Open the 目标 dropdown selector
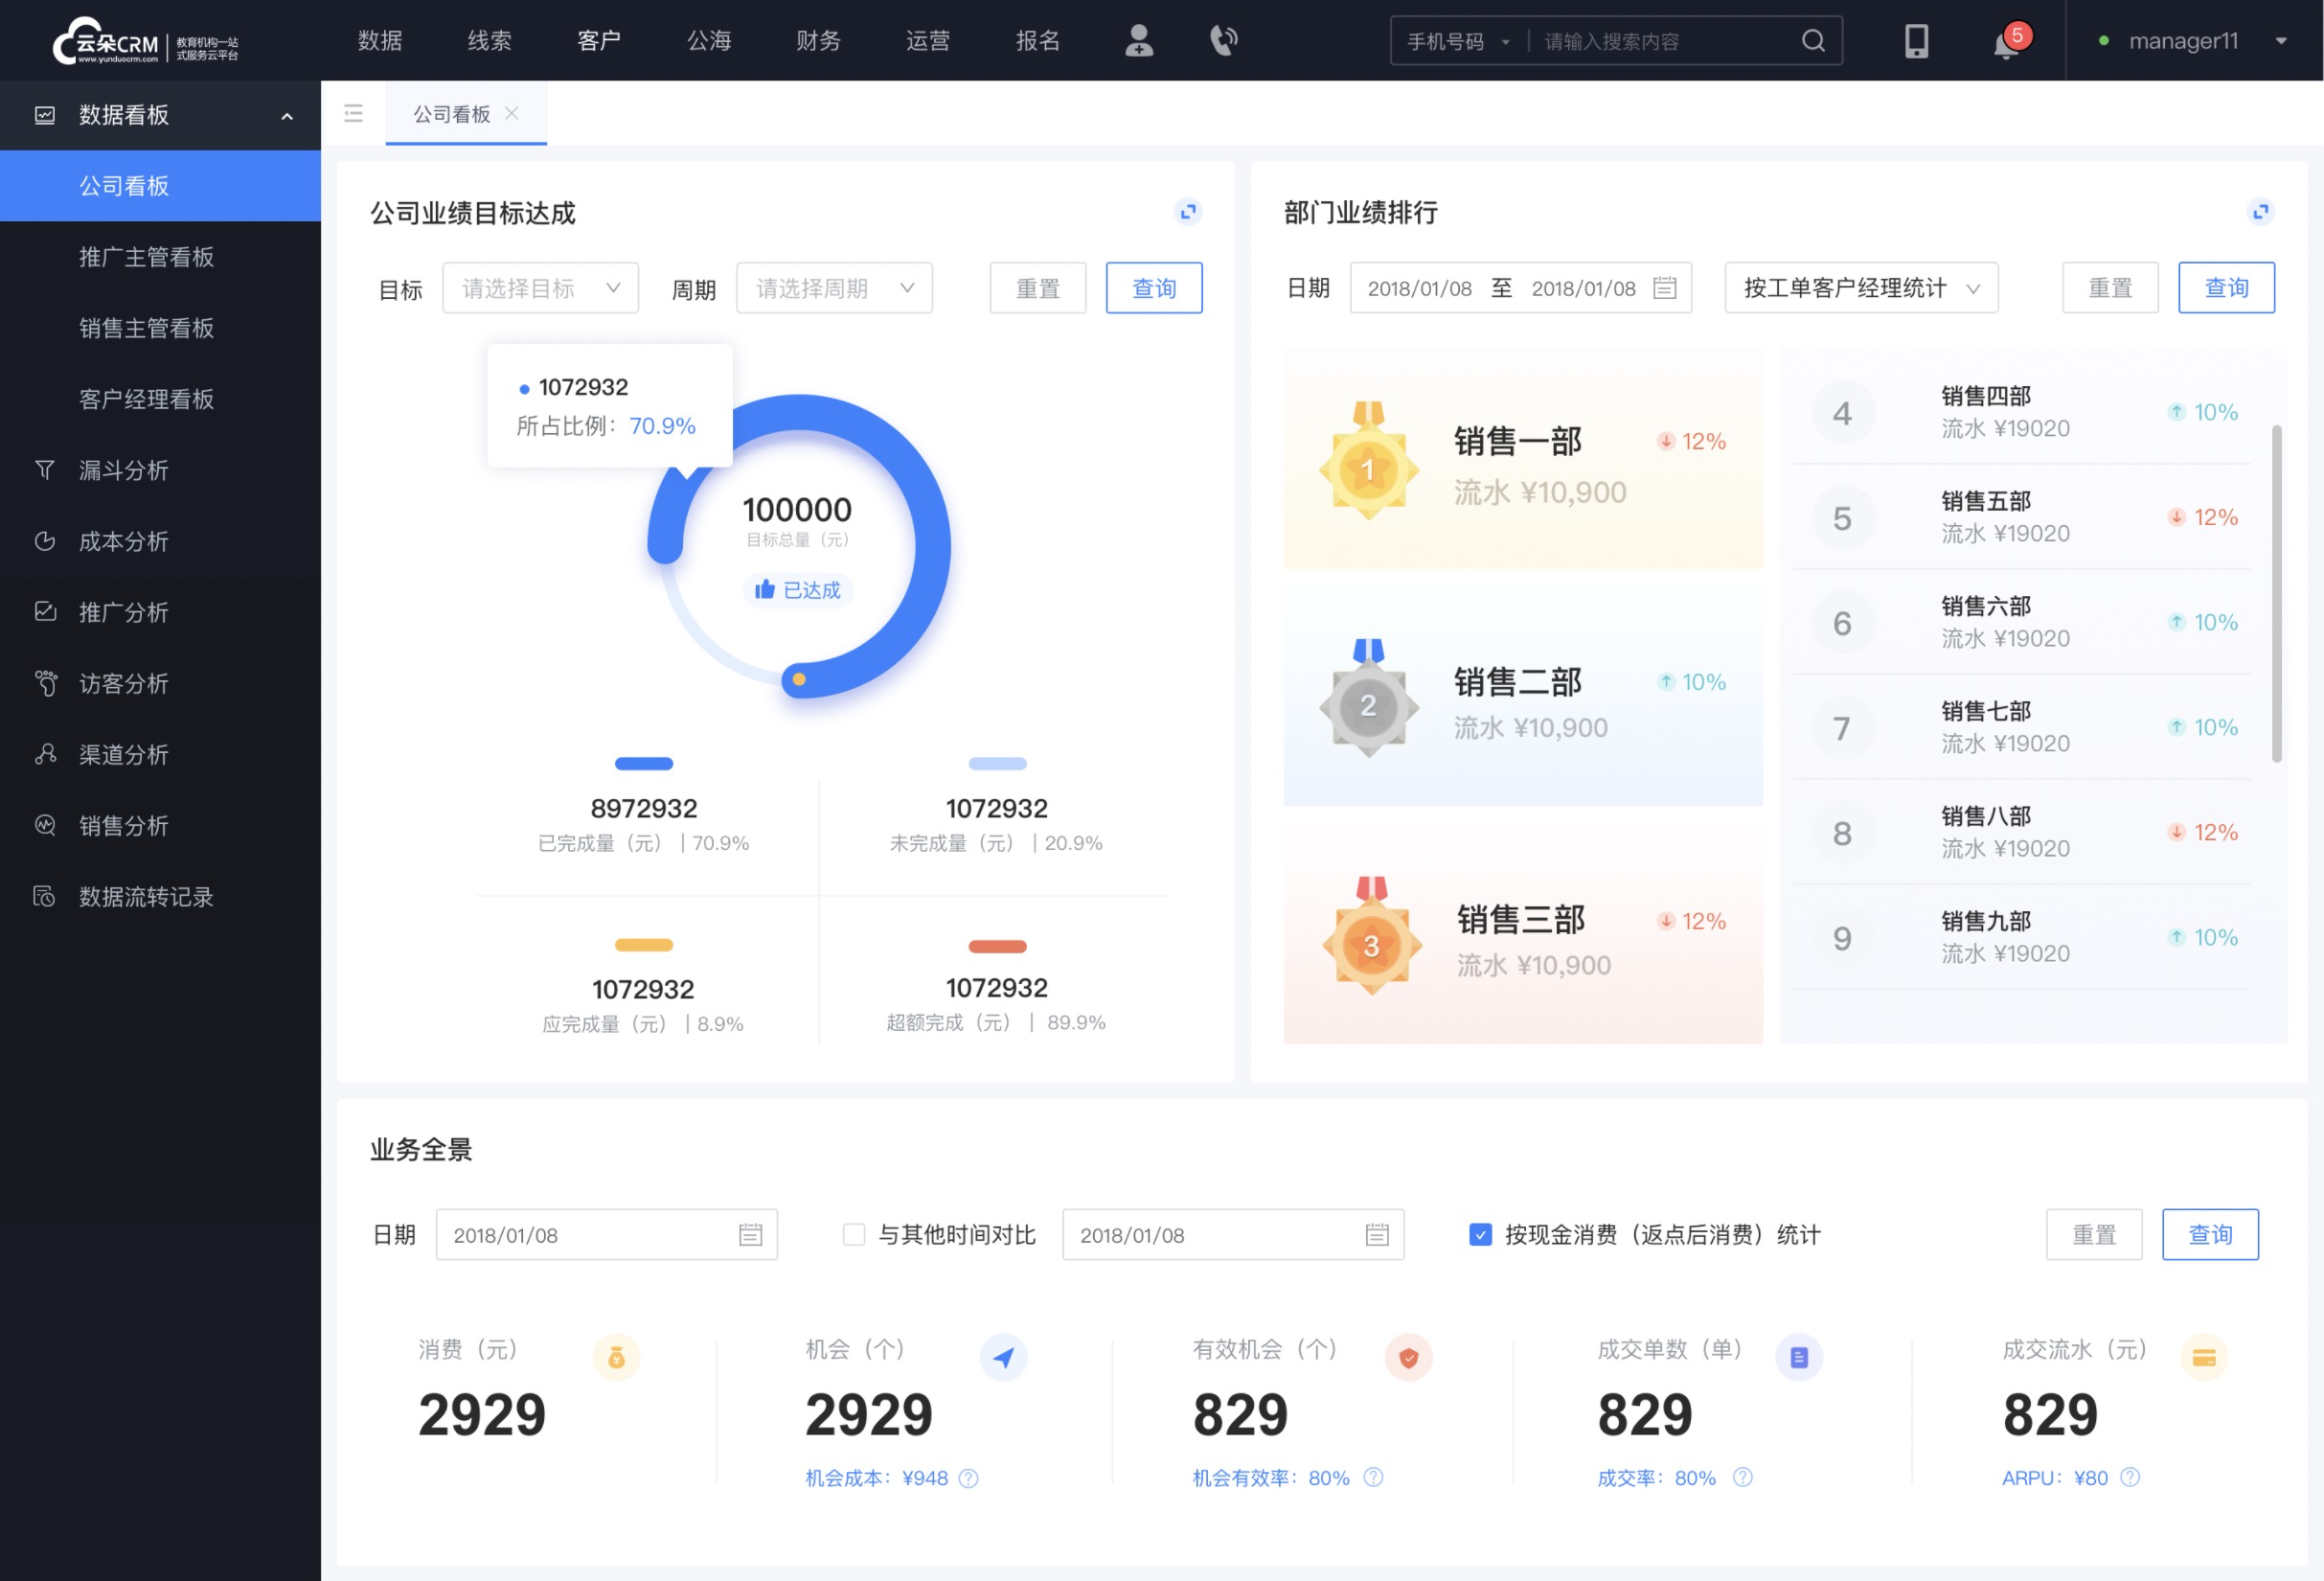Screen dimensions: 2324x1581 pyautogui.click(x=539, y=287)
